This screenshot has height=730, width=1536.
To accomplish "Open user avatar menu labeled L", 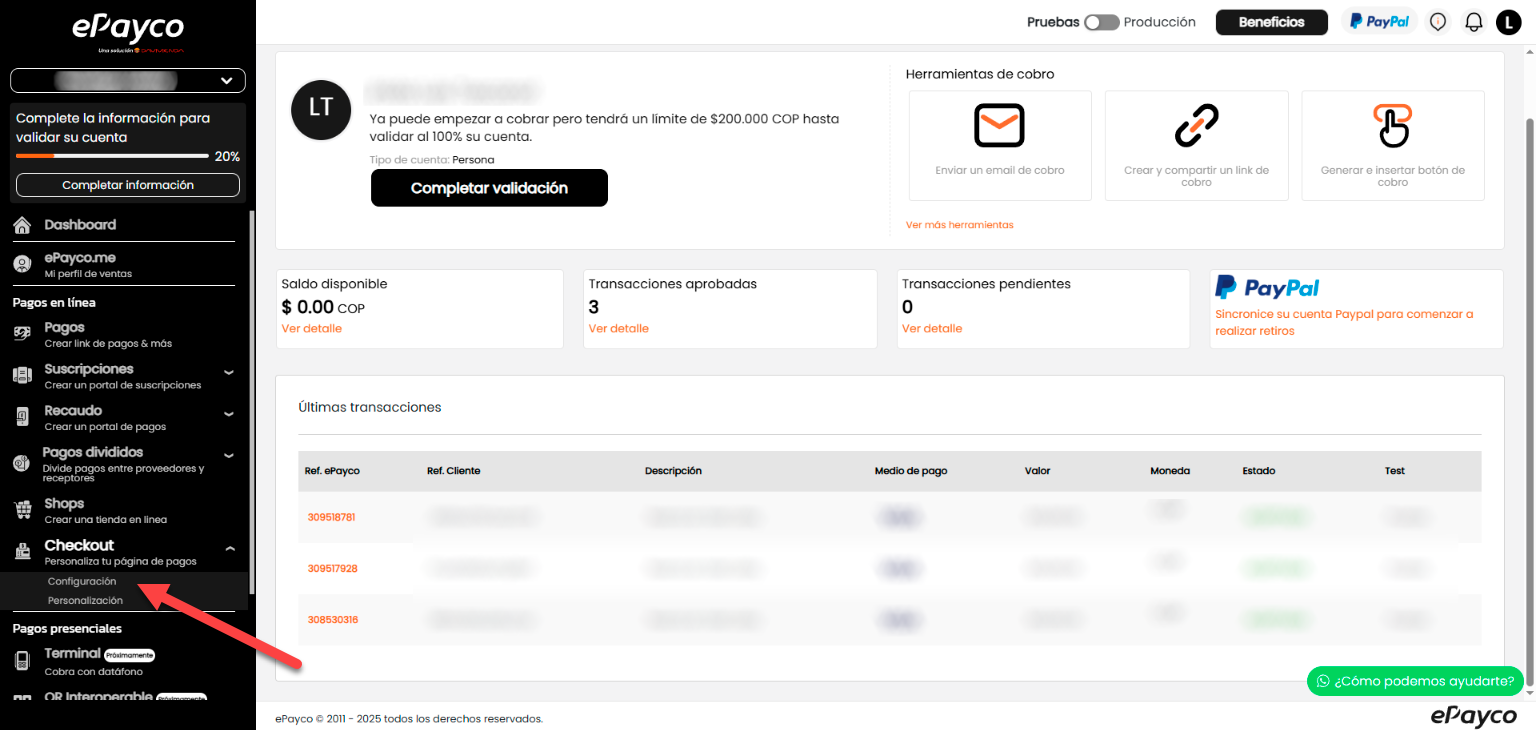I will coord(1508,22).
